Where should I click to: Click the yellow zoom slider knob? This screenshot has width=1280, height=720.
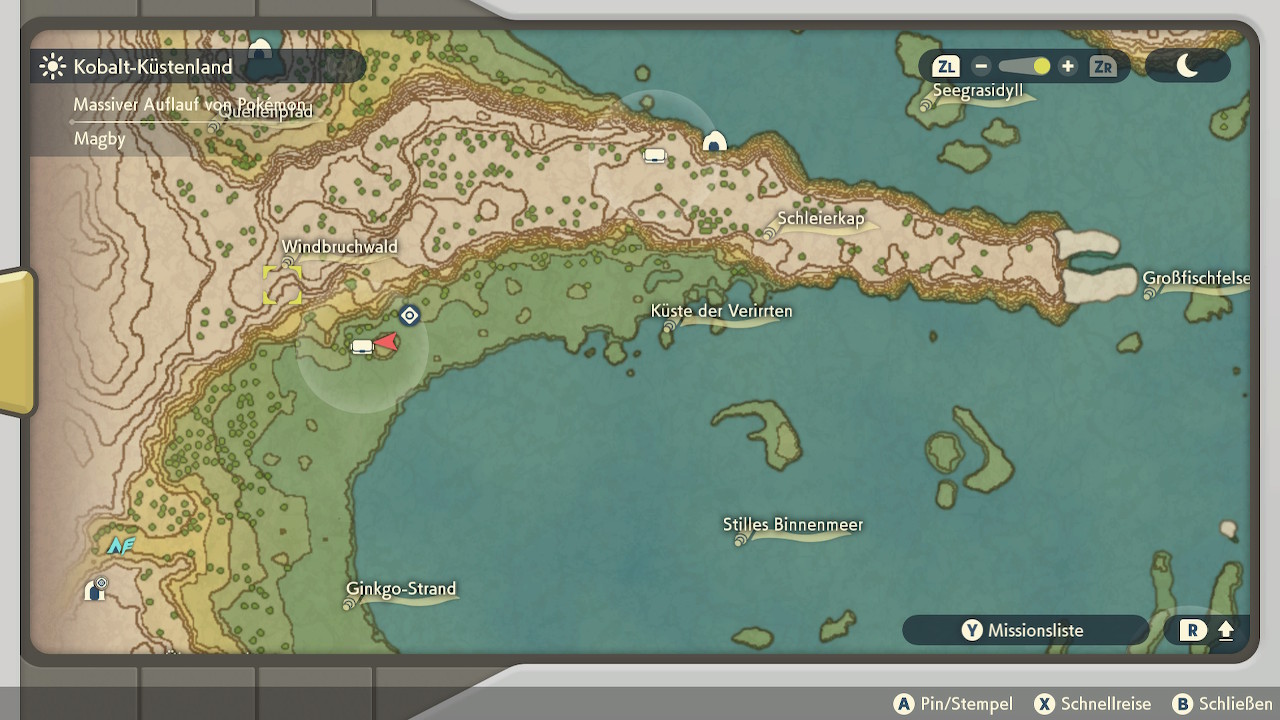[1041, 66]
